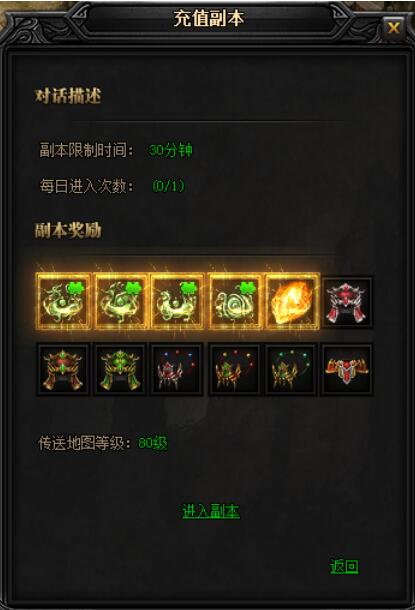The width and height of the screenshot is (415, 610).
Task: Close the 充值副本 dialog
Action: click(394, 28)
